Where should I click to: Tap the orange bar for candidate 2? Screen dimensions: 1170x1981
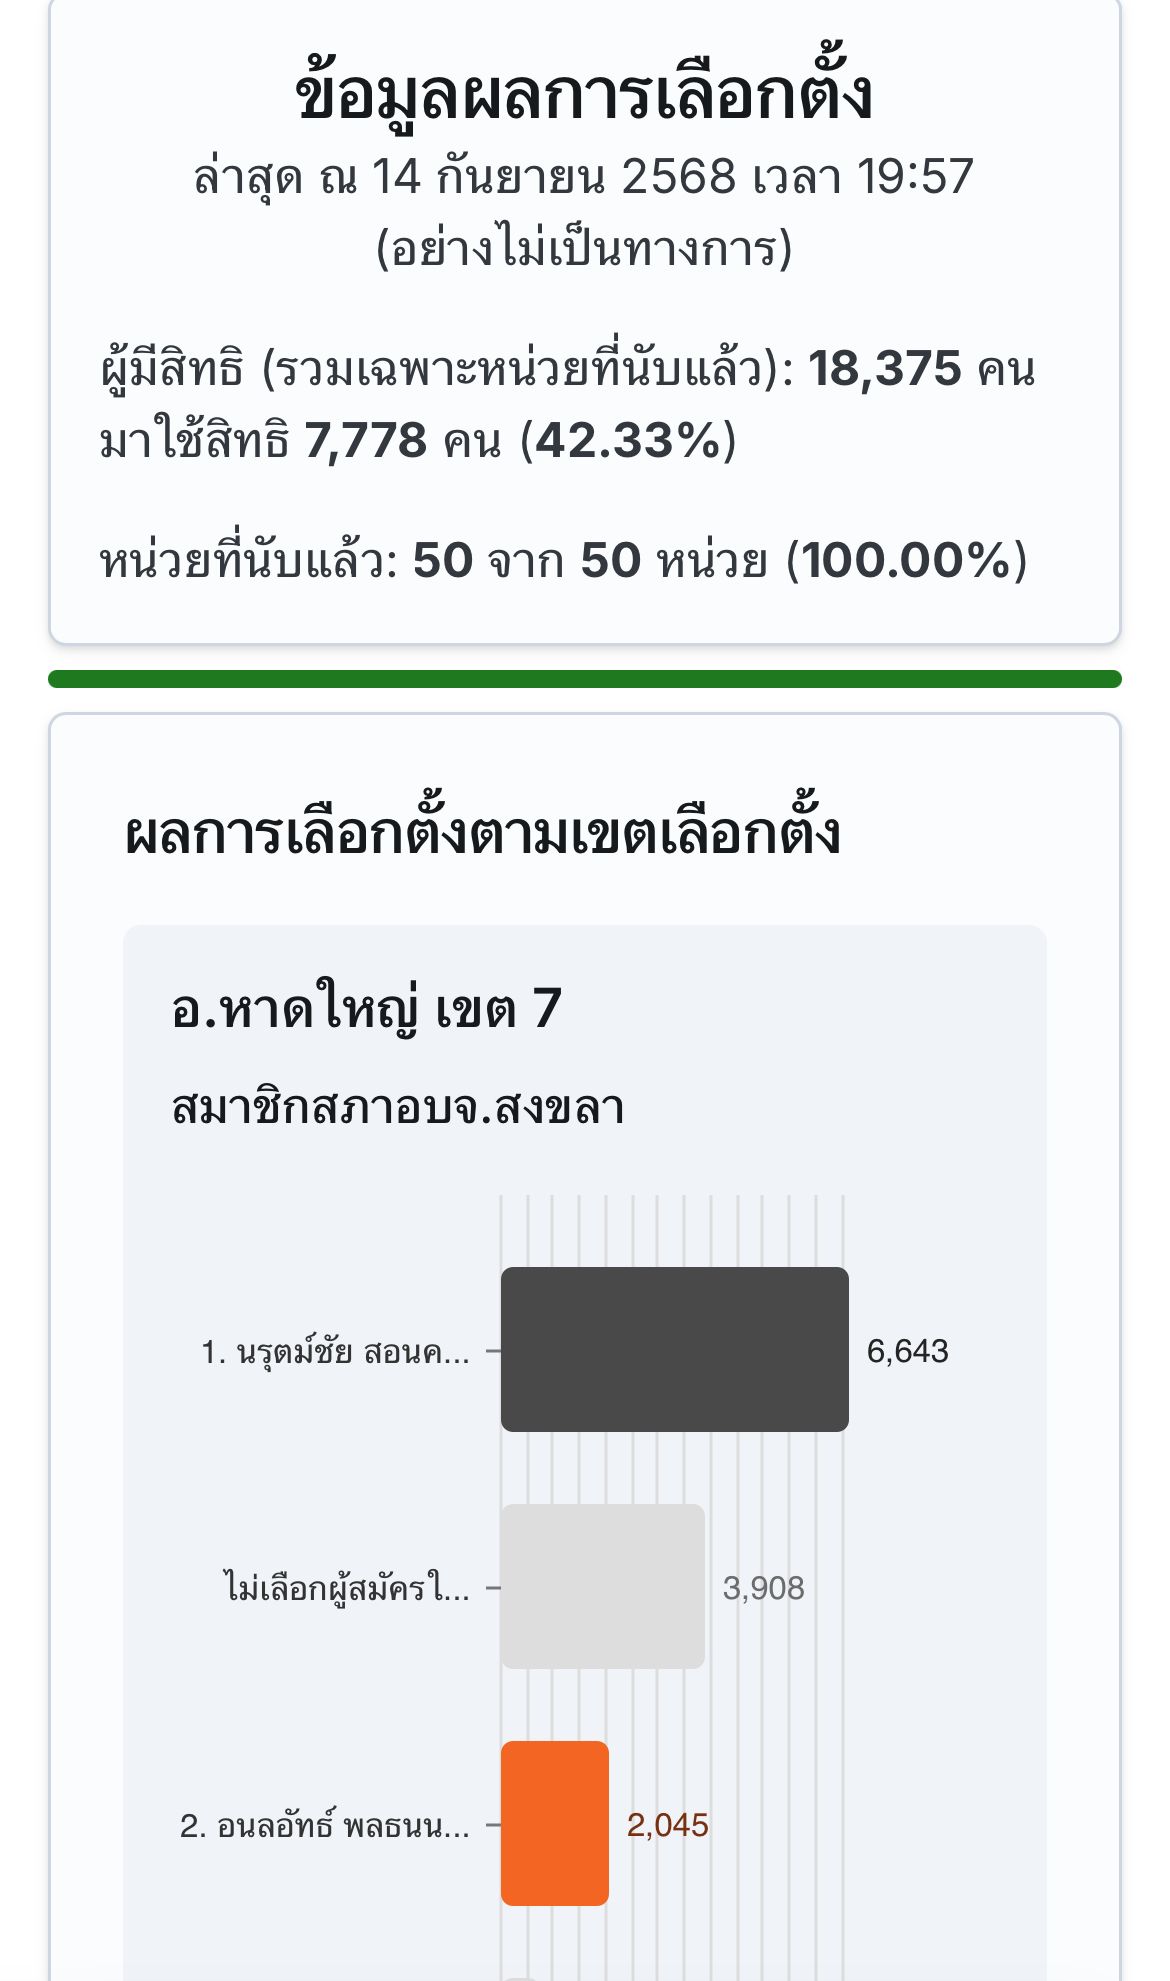[554, 1823]
